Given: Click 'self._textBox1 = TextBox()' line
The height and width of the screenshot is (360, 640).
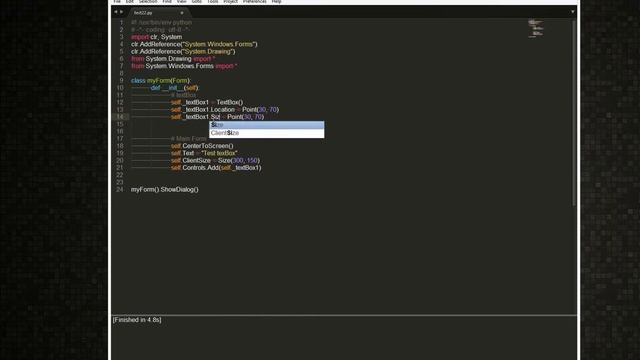Looking at the screenshot, I should (x=207, y=102).
